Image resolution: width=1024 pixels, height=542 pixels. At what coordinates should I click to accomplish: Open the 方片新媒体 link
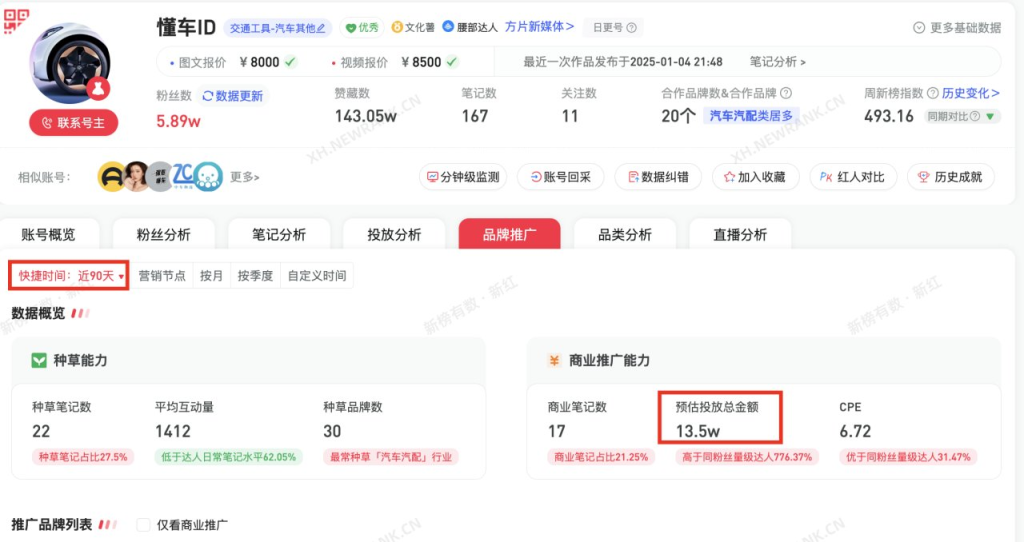[539, 27]
